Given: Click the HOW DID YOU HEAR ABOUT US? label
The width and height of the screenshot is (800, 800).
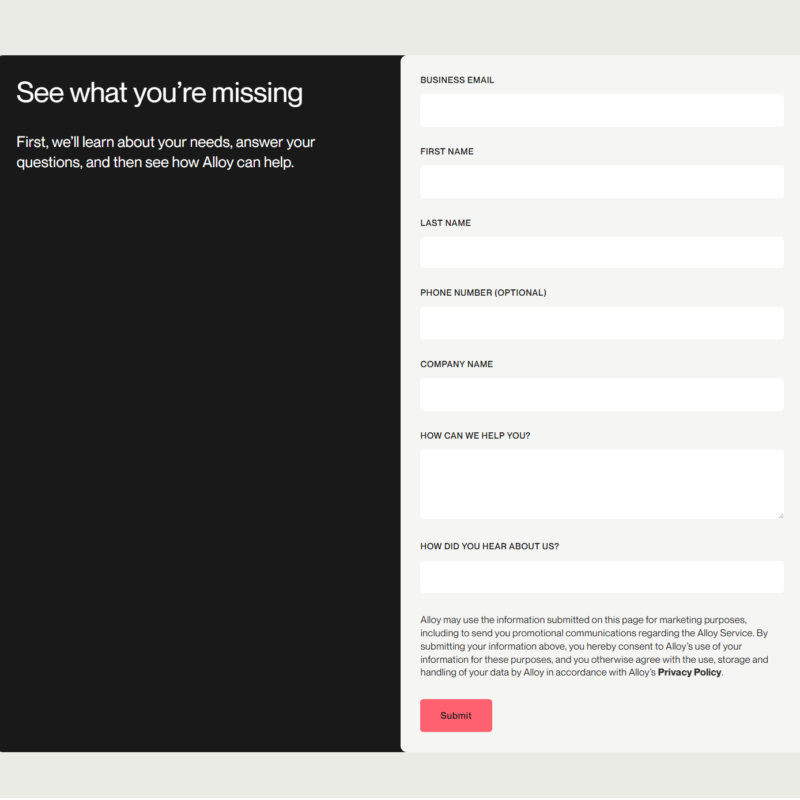Looking at the screenshot, I should 489,547.
